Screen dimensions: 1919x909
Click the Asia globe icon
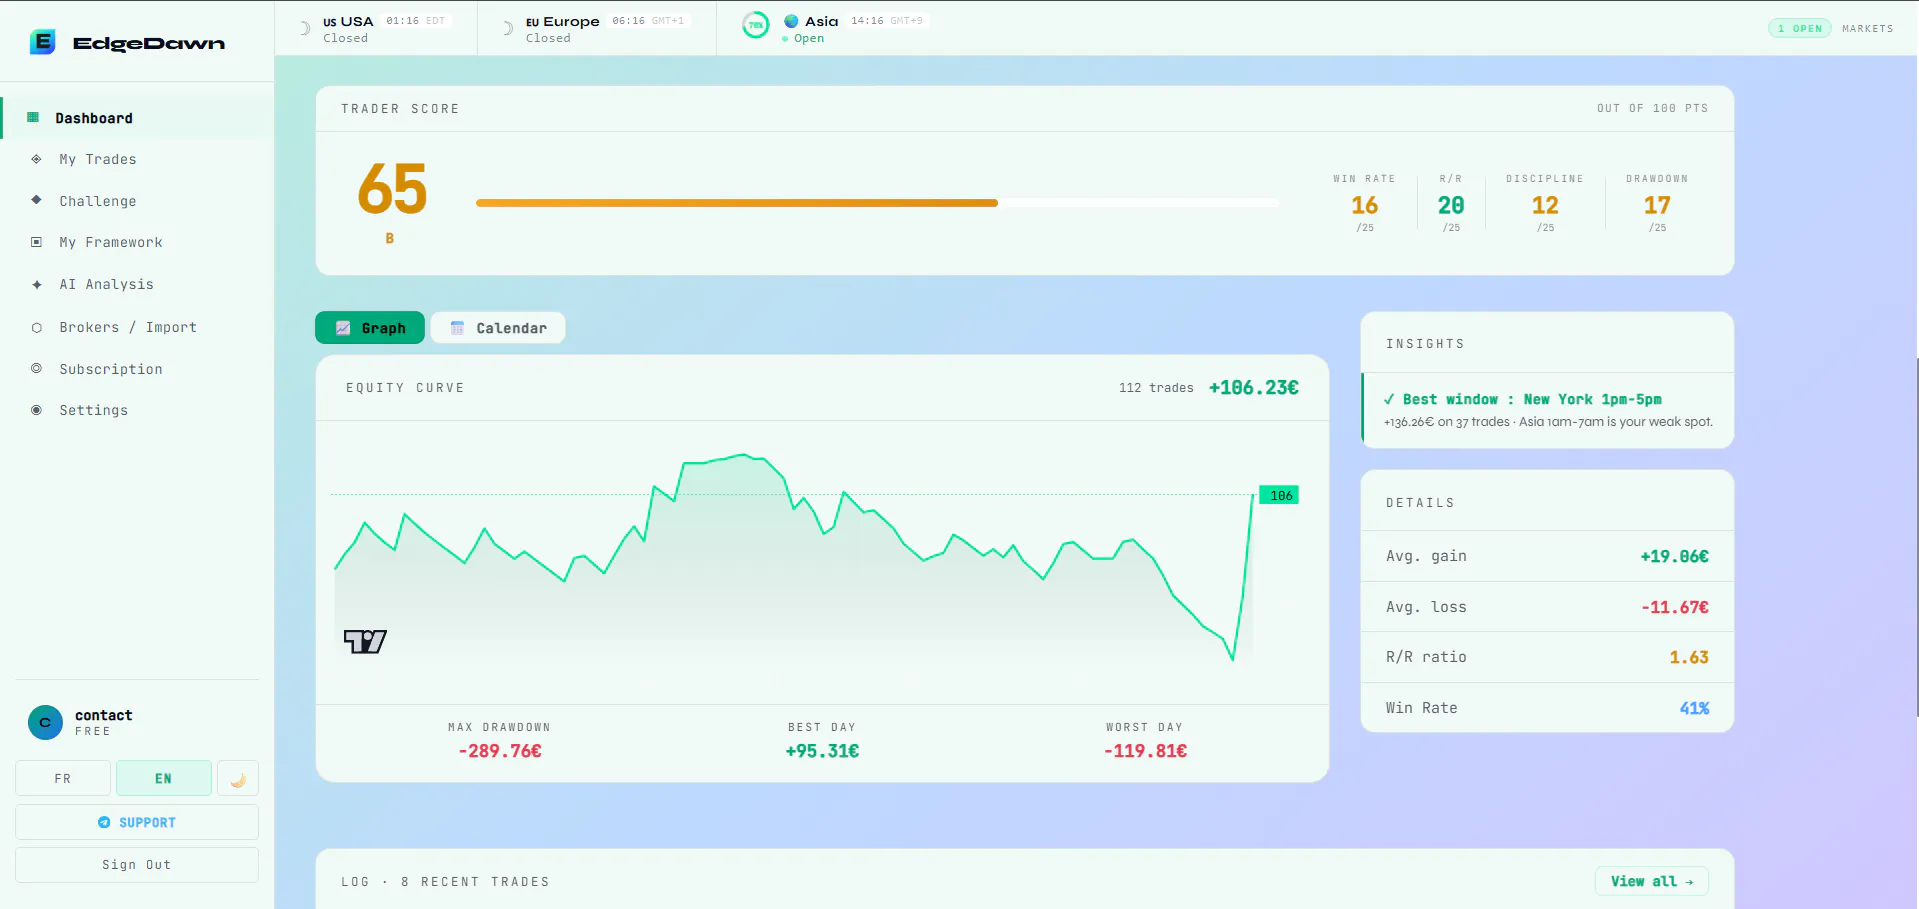pyautogui.click(x=791, y=21)
